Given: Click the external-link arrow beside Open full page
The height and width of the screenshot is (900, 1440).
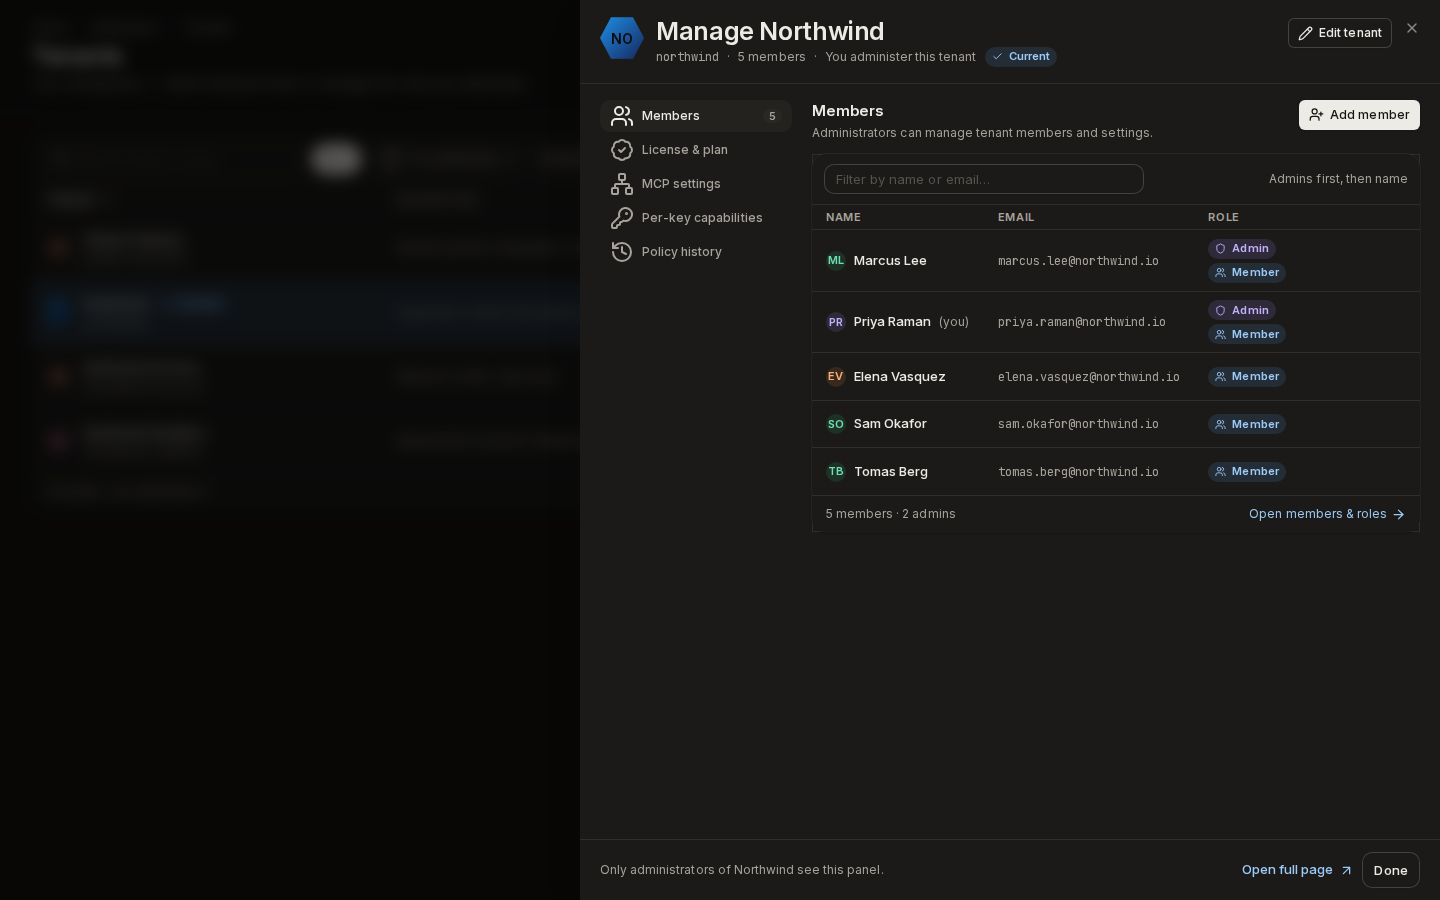Looking at the screenshot, I should (x=1346, y=870).
